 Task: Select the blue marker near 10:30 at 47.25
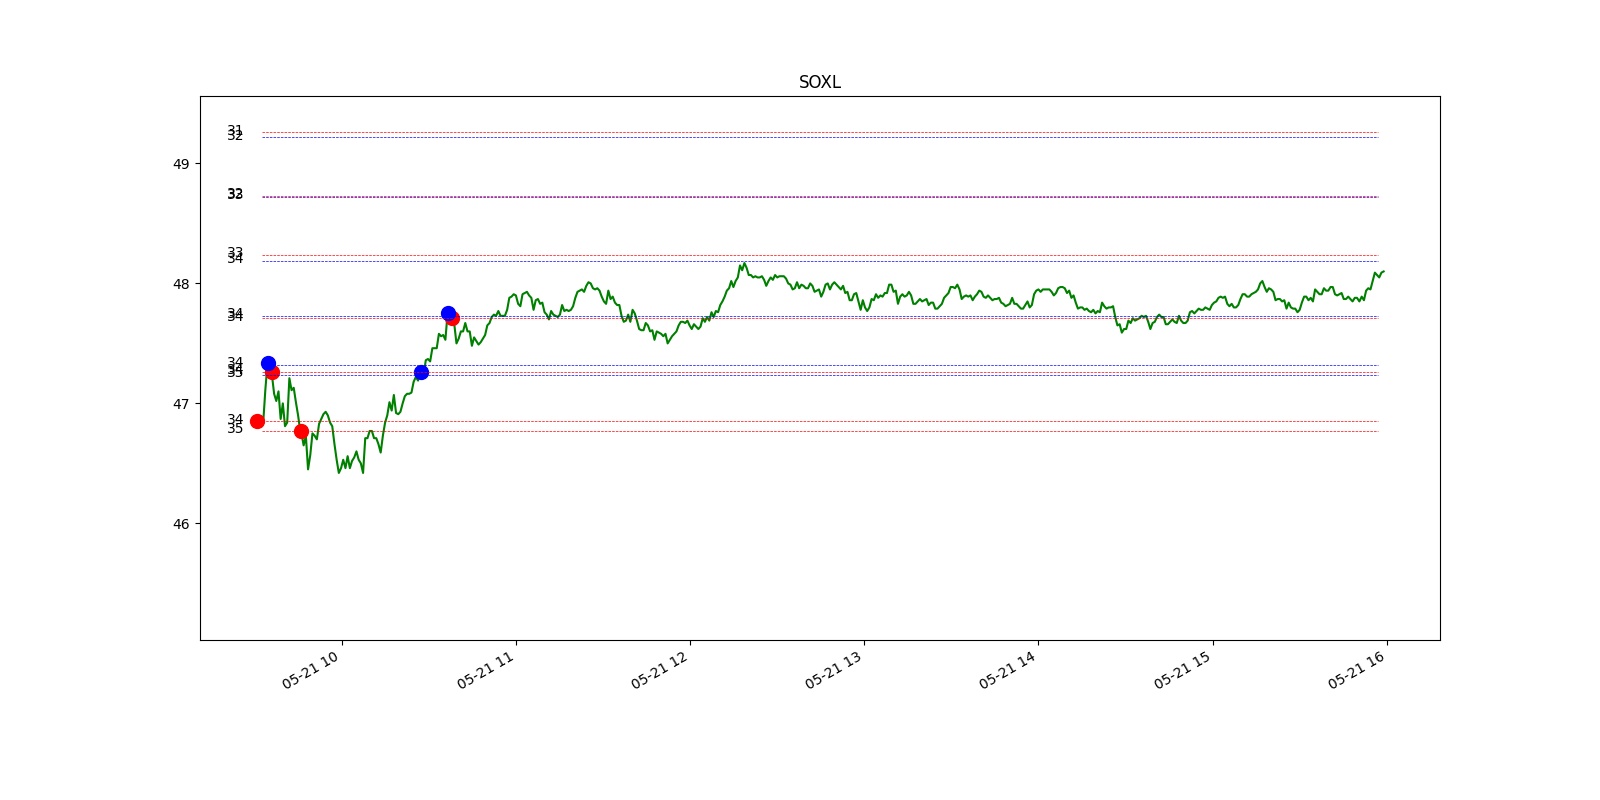421,372
